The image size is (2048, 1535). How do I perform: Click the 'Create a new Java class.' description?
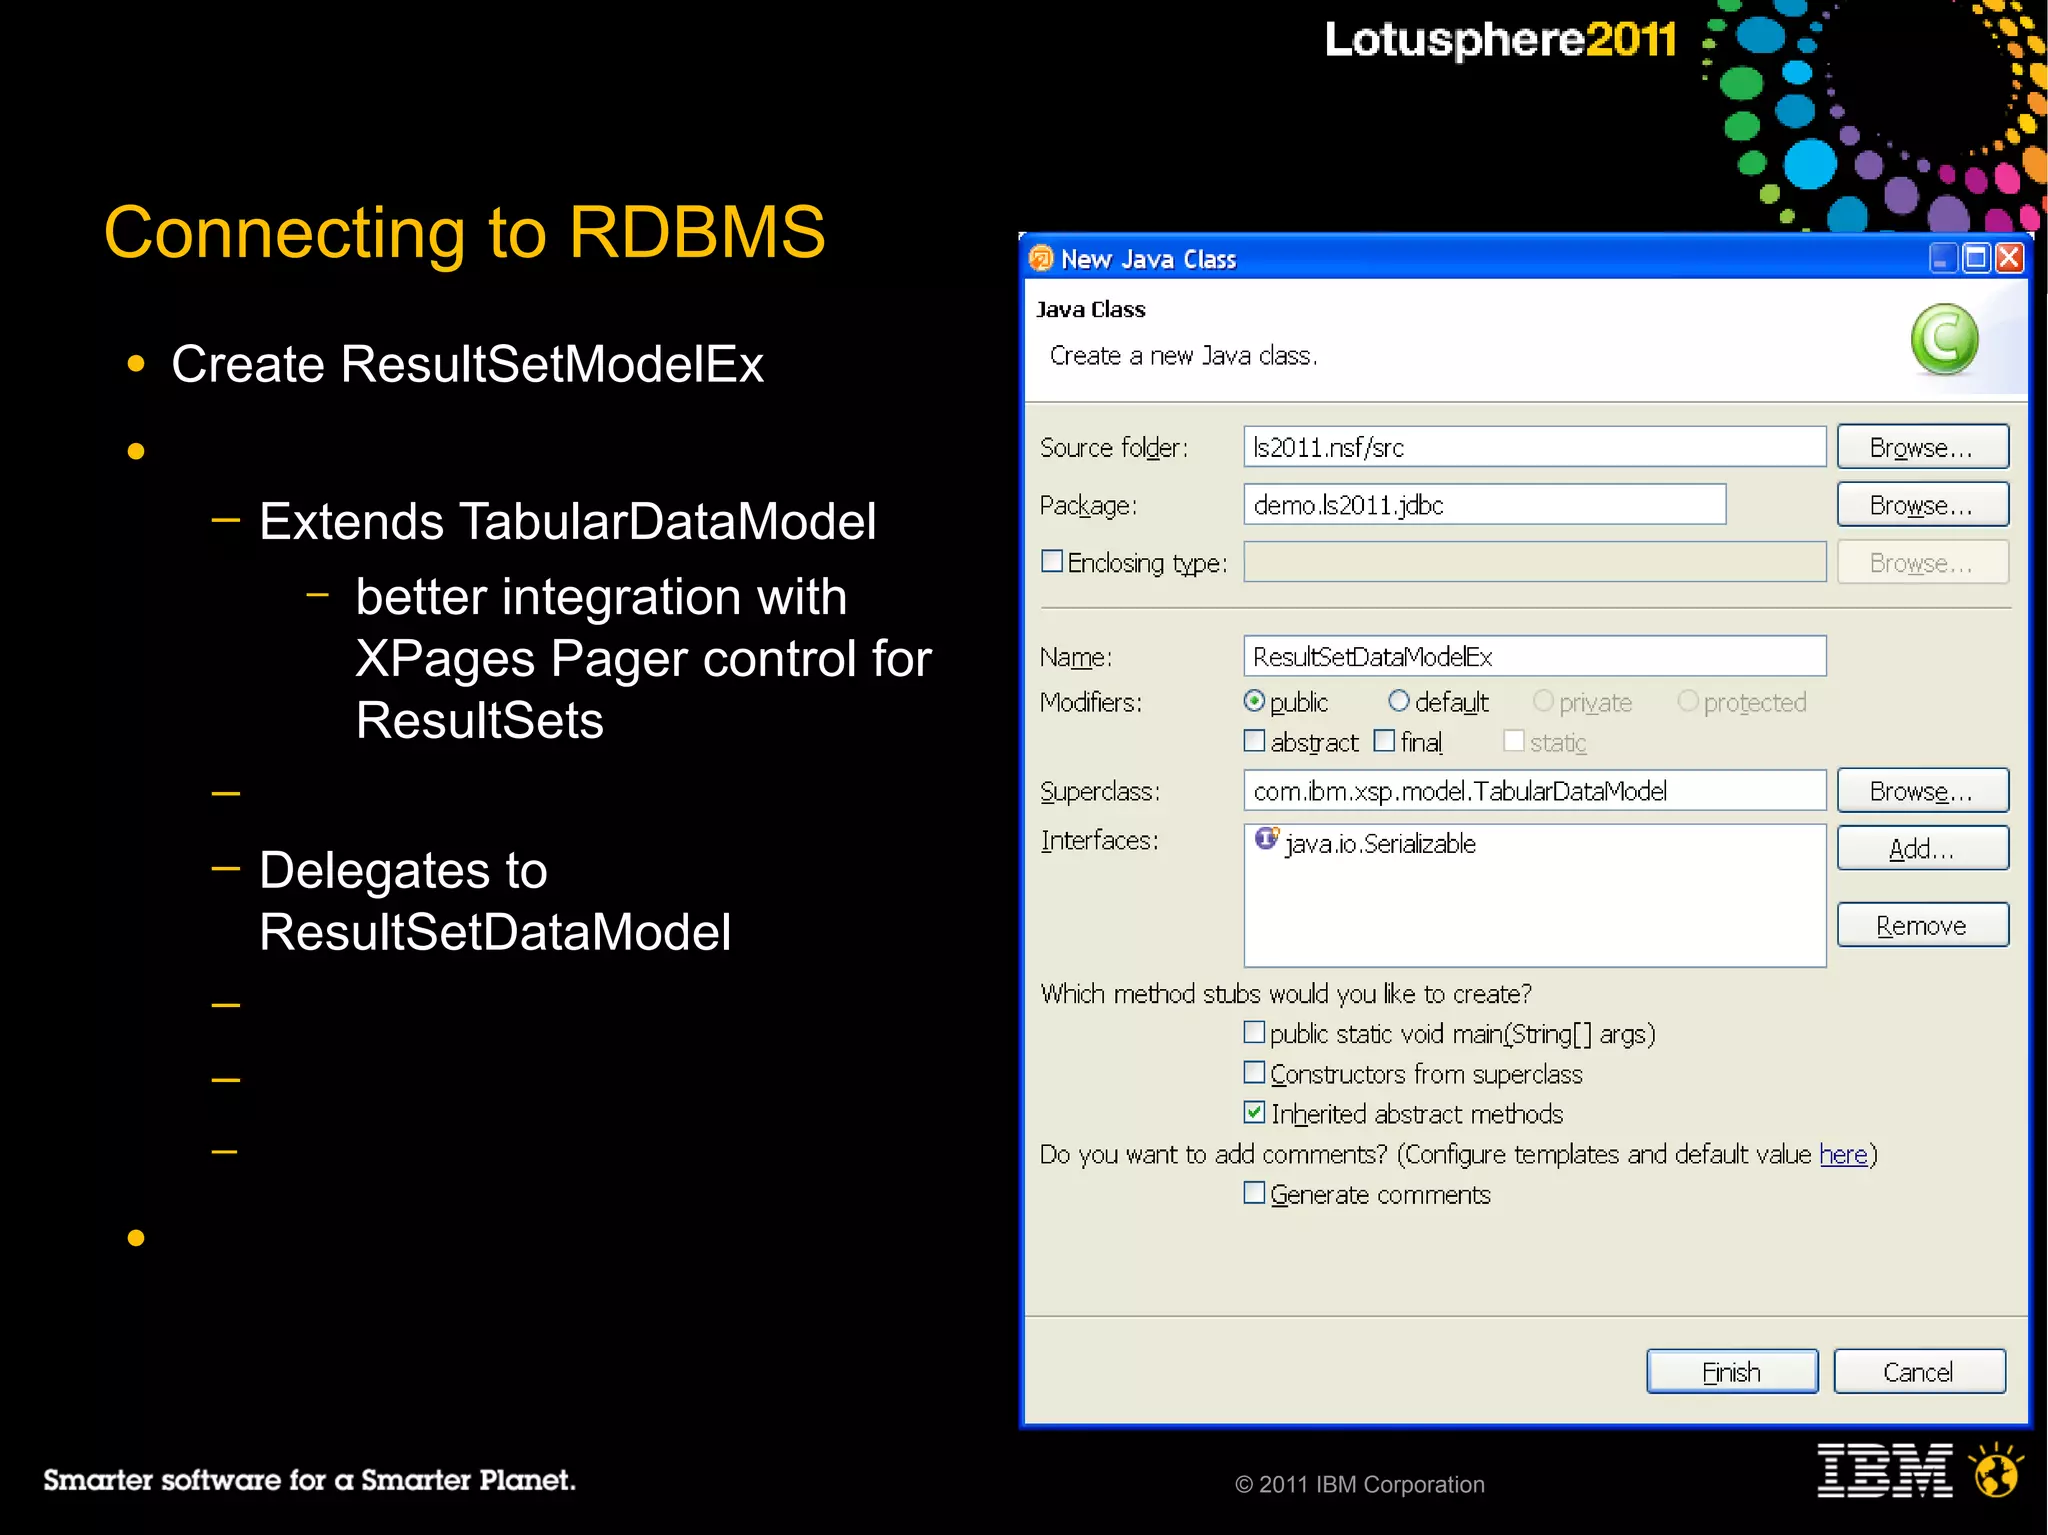point(1183,356)
